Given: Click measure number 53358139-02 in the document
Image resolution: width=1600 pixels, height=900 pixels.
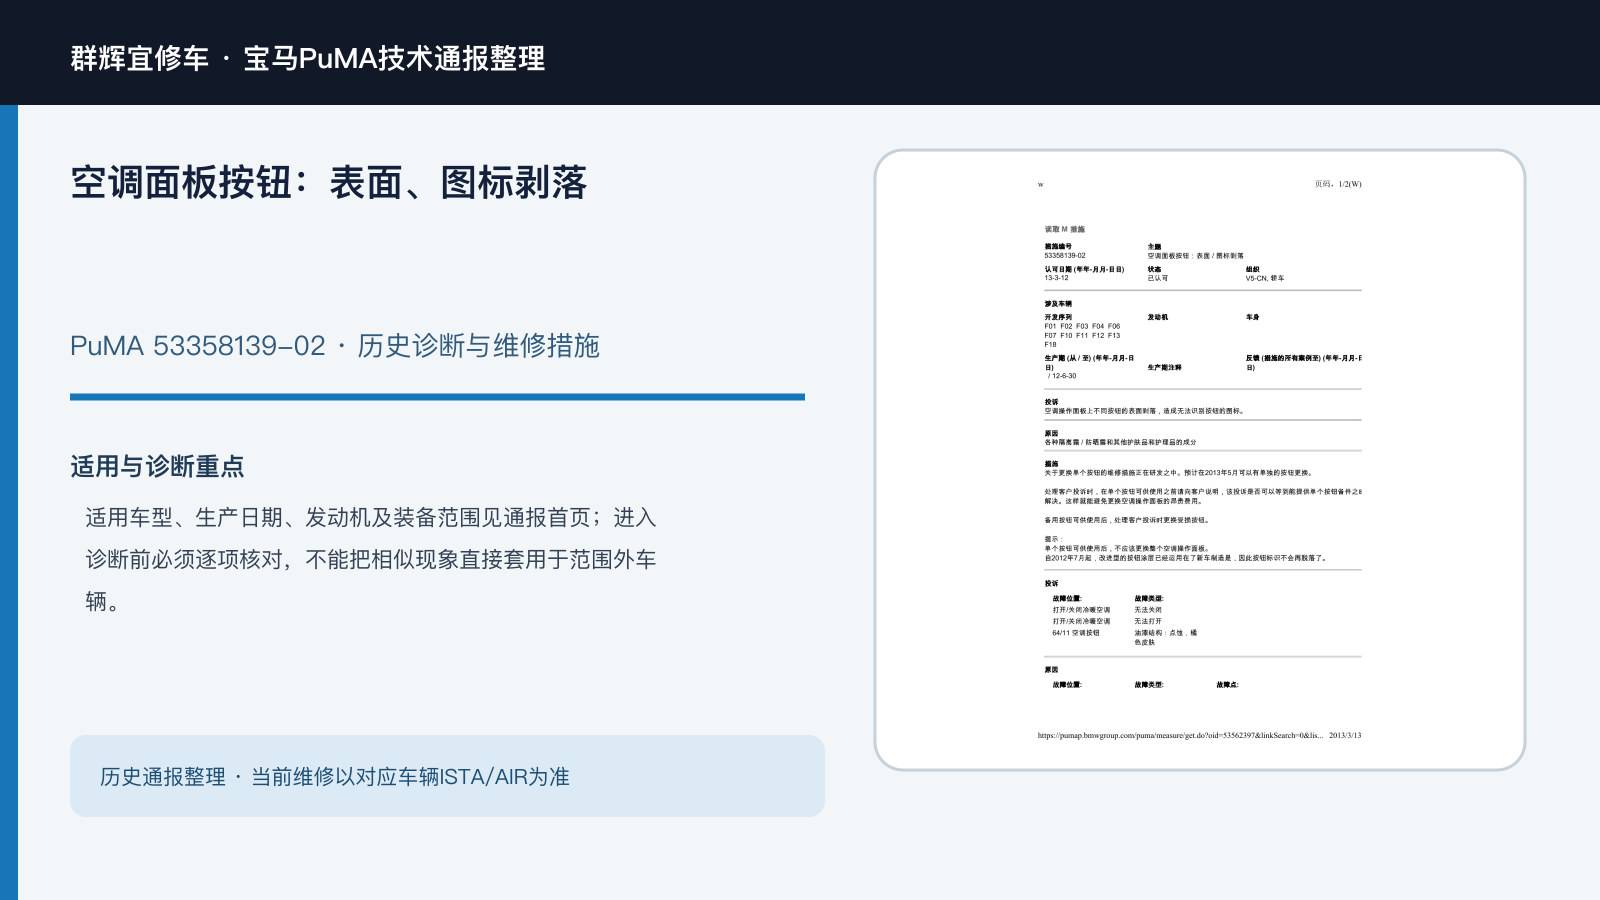Looking at the screenshot, I should (1065, 255).
